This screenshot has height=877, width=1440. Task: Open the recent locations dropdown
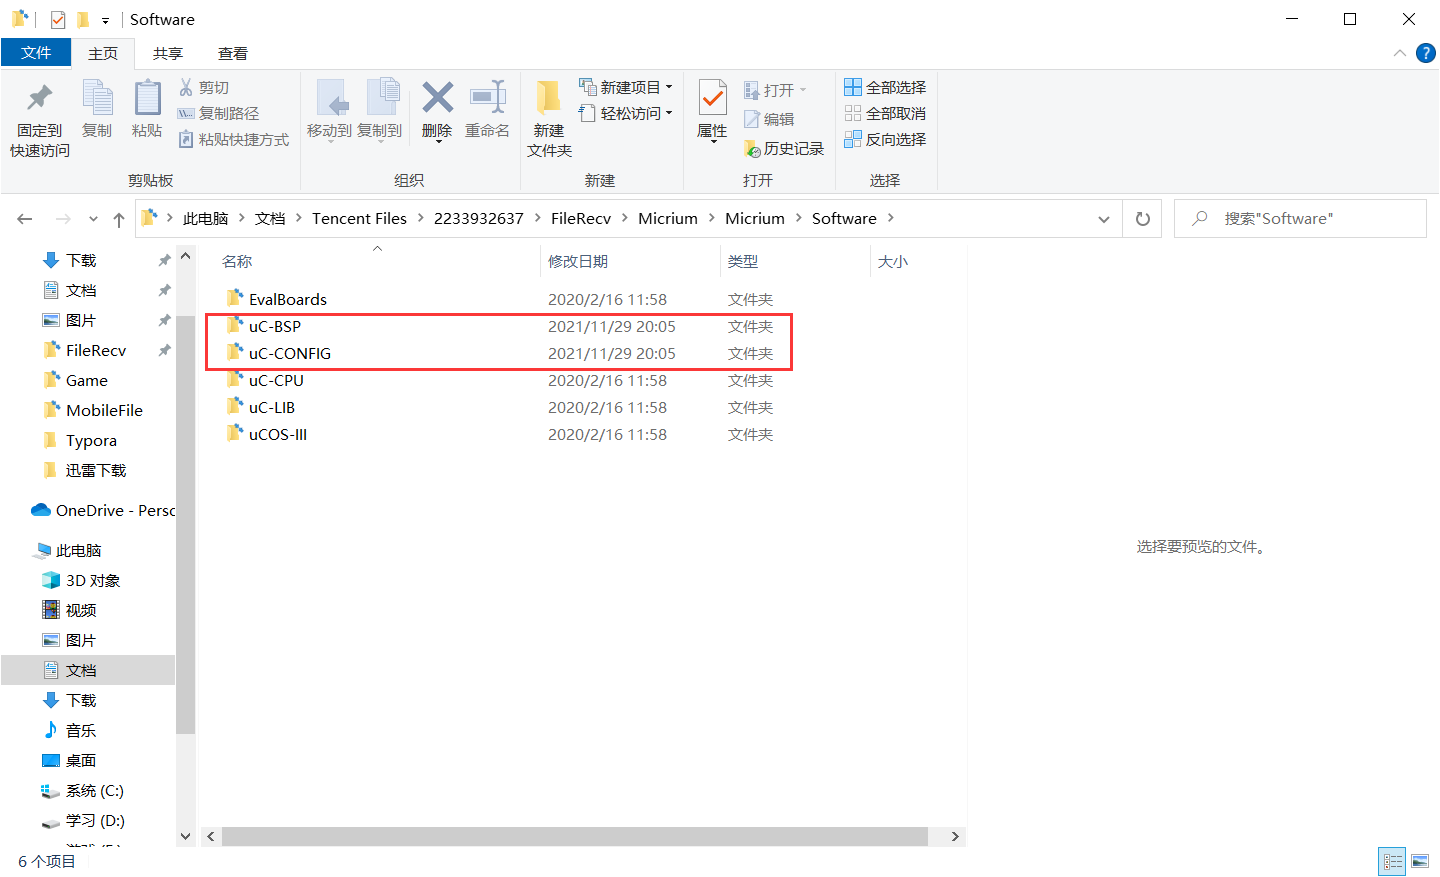(93, 219)
